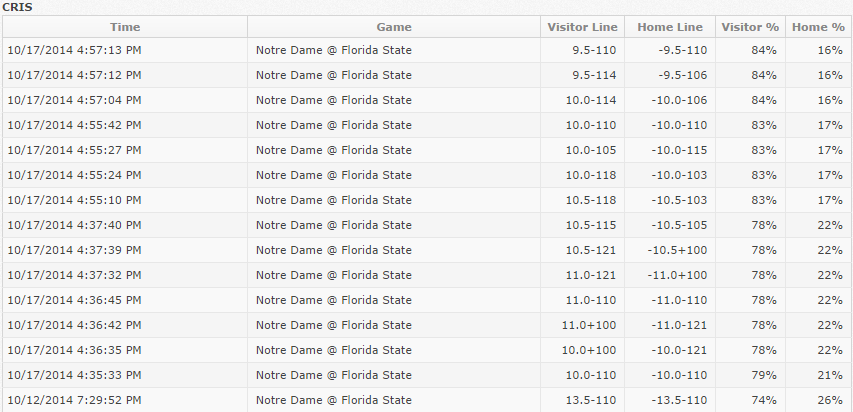Select the Visitor Line column header
Viewport: 853px width, 412px height.
point(582,27)
